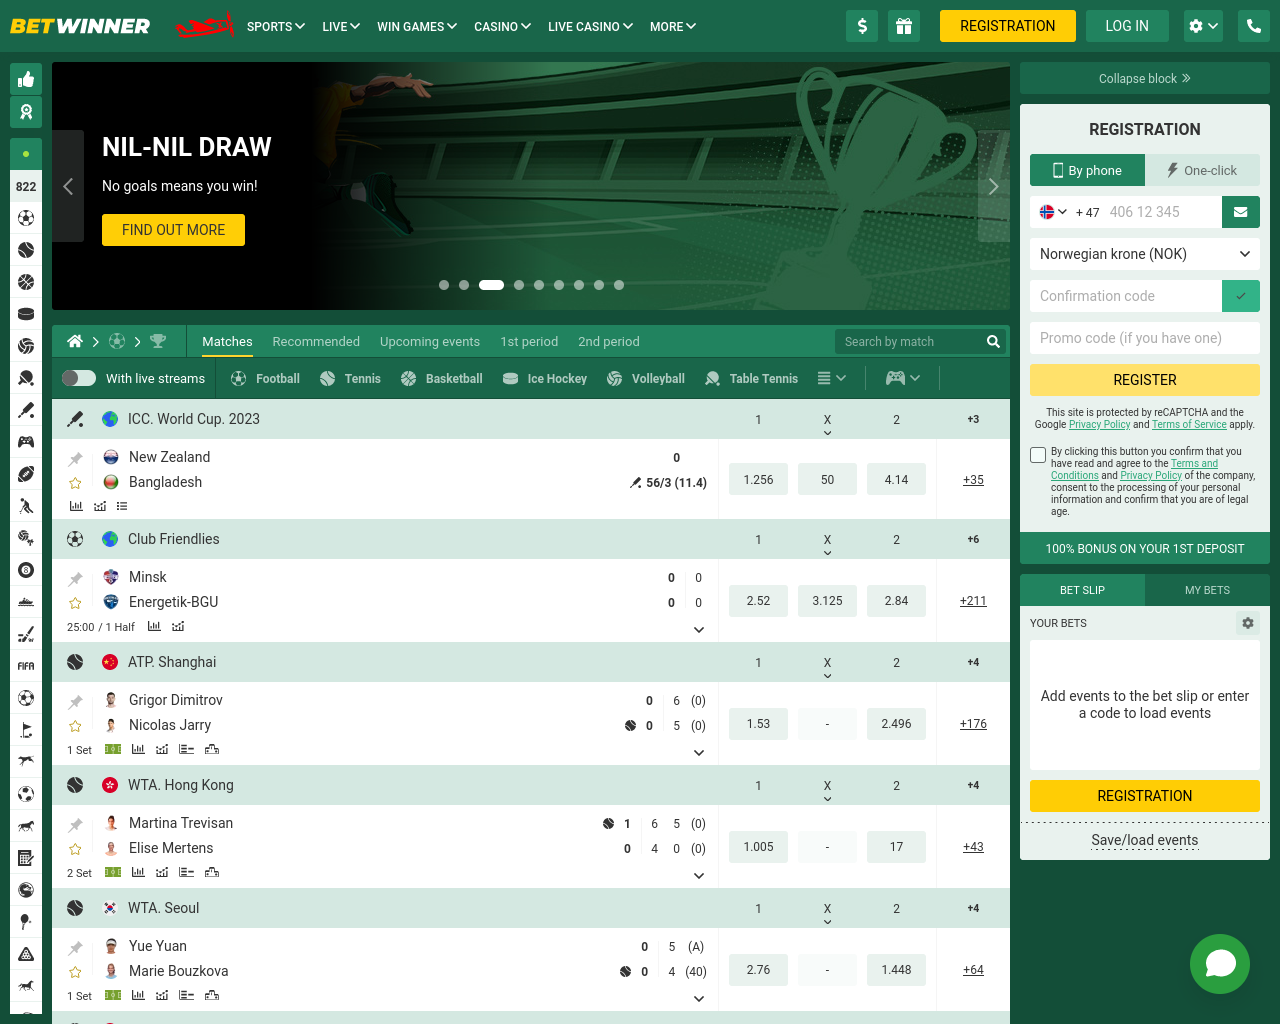Switch to Upcoming events tab
This screenshot has width=1280, height=1024.
pyautogui.click(x=430, y=341)
